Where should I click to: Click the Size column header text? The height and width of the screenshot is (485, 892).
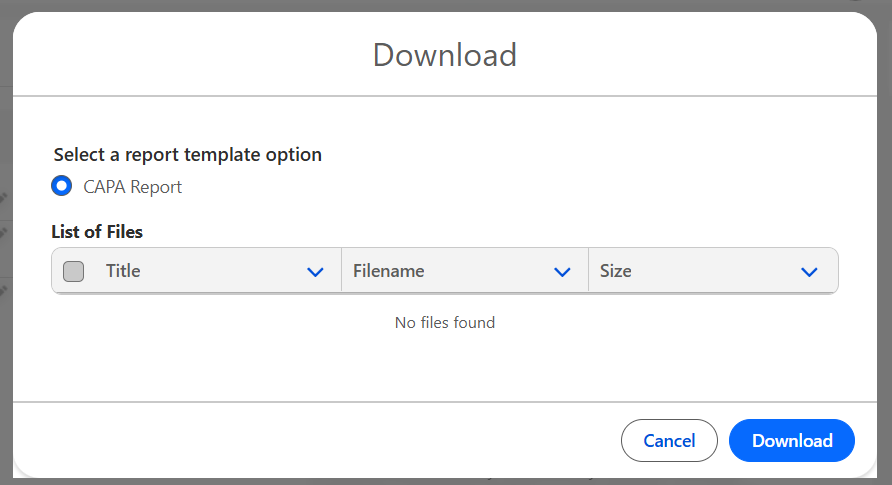[x=615, y=271]
